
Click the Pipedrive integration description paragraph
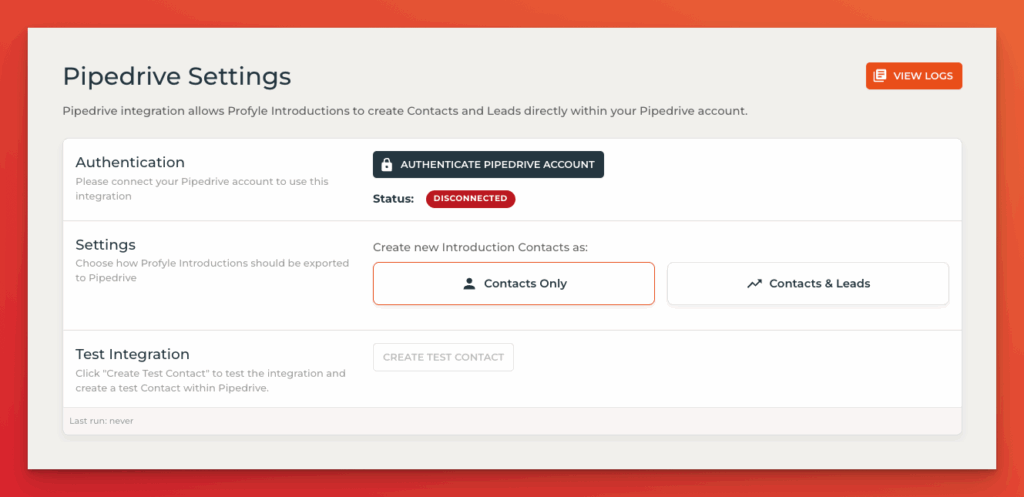point(405,111)
